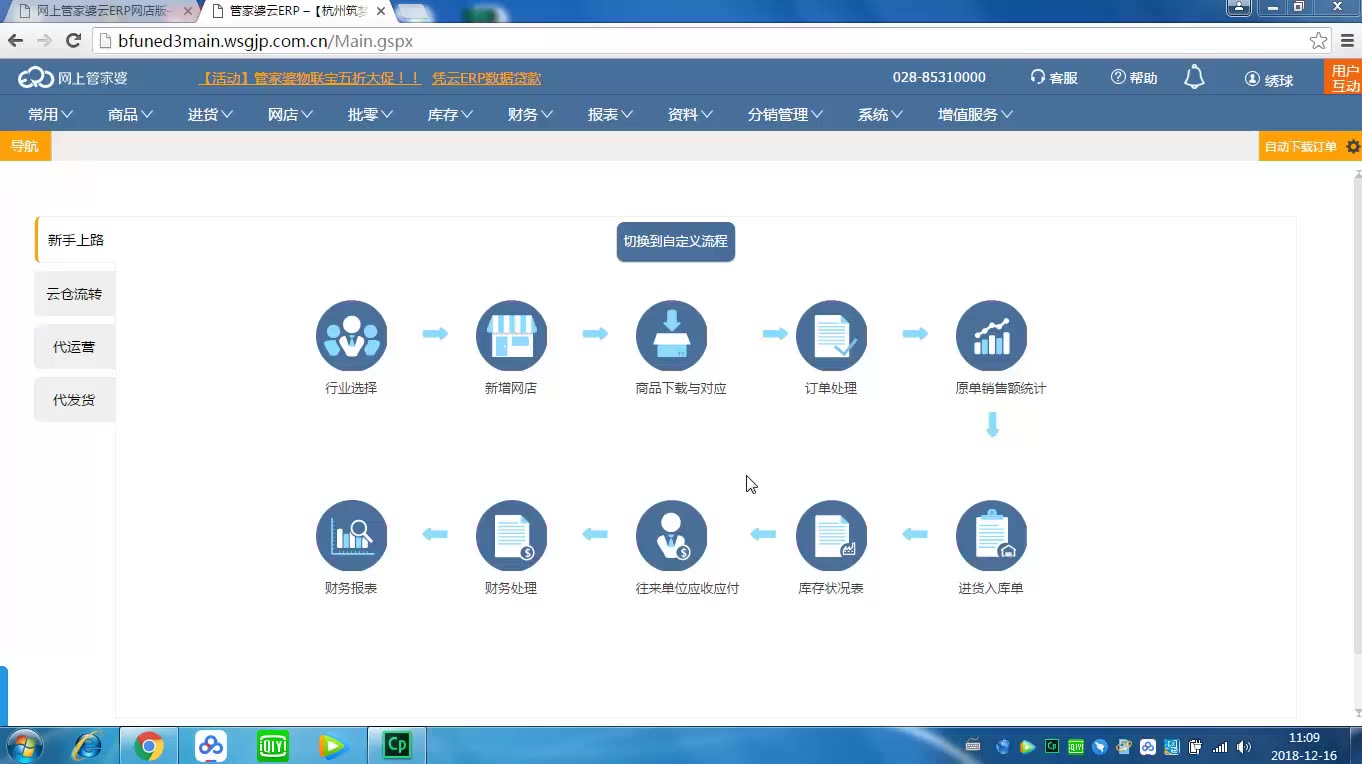Click network signal icon in system tray
Viewport: 1362px width, 764px height.
[x=1220, y=747]
